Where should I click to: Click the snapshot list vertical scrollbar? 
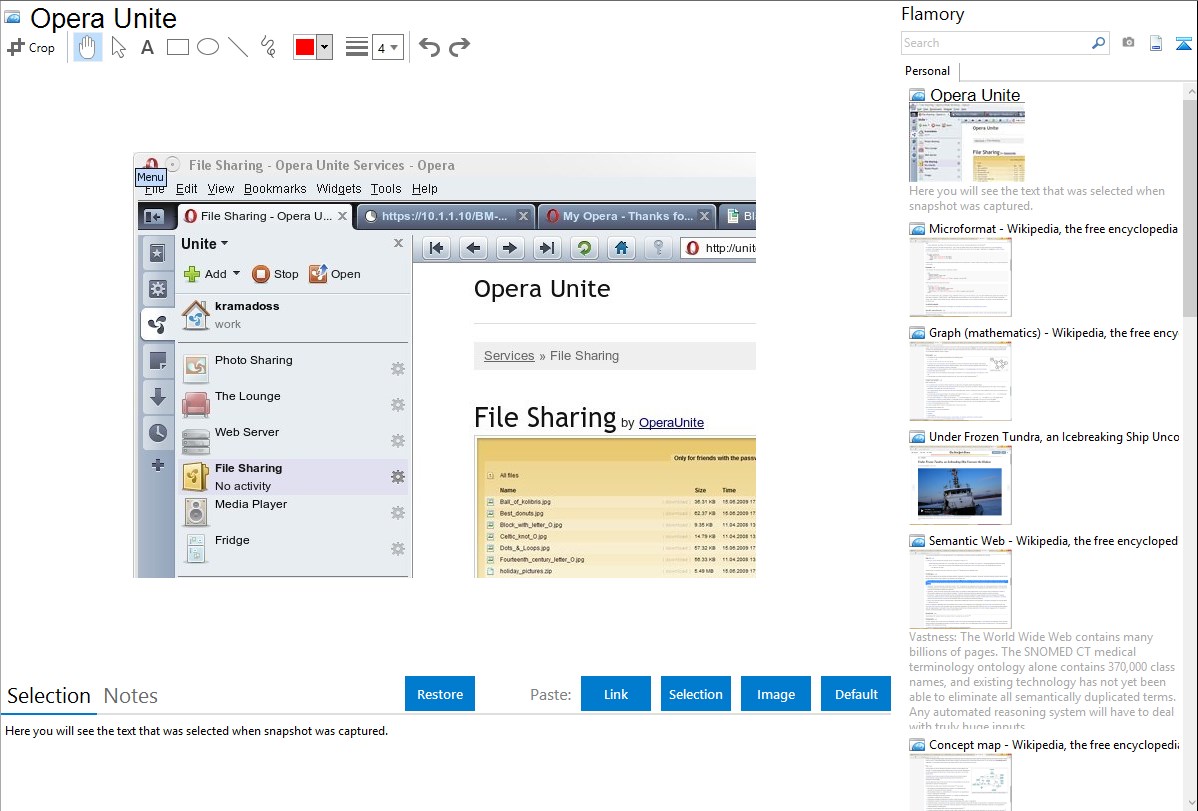1190,206
